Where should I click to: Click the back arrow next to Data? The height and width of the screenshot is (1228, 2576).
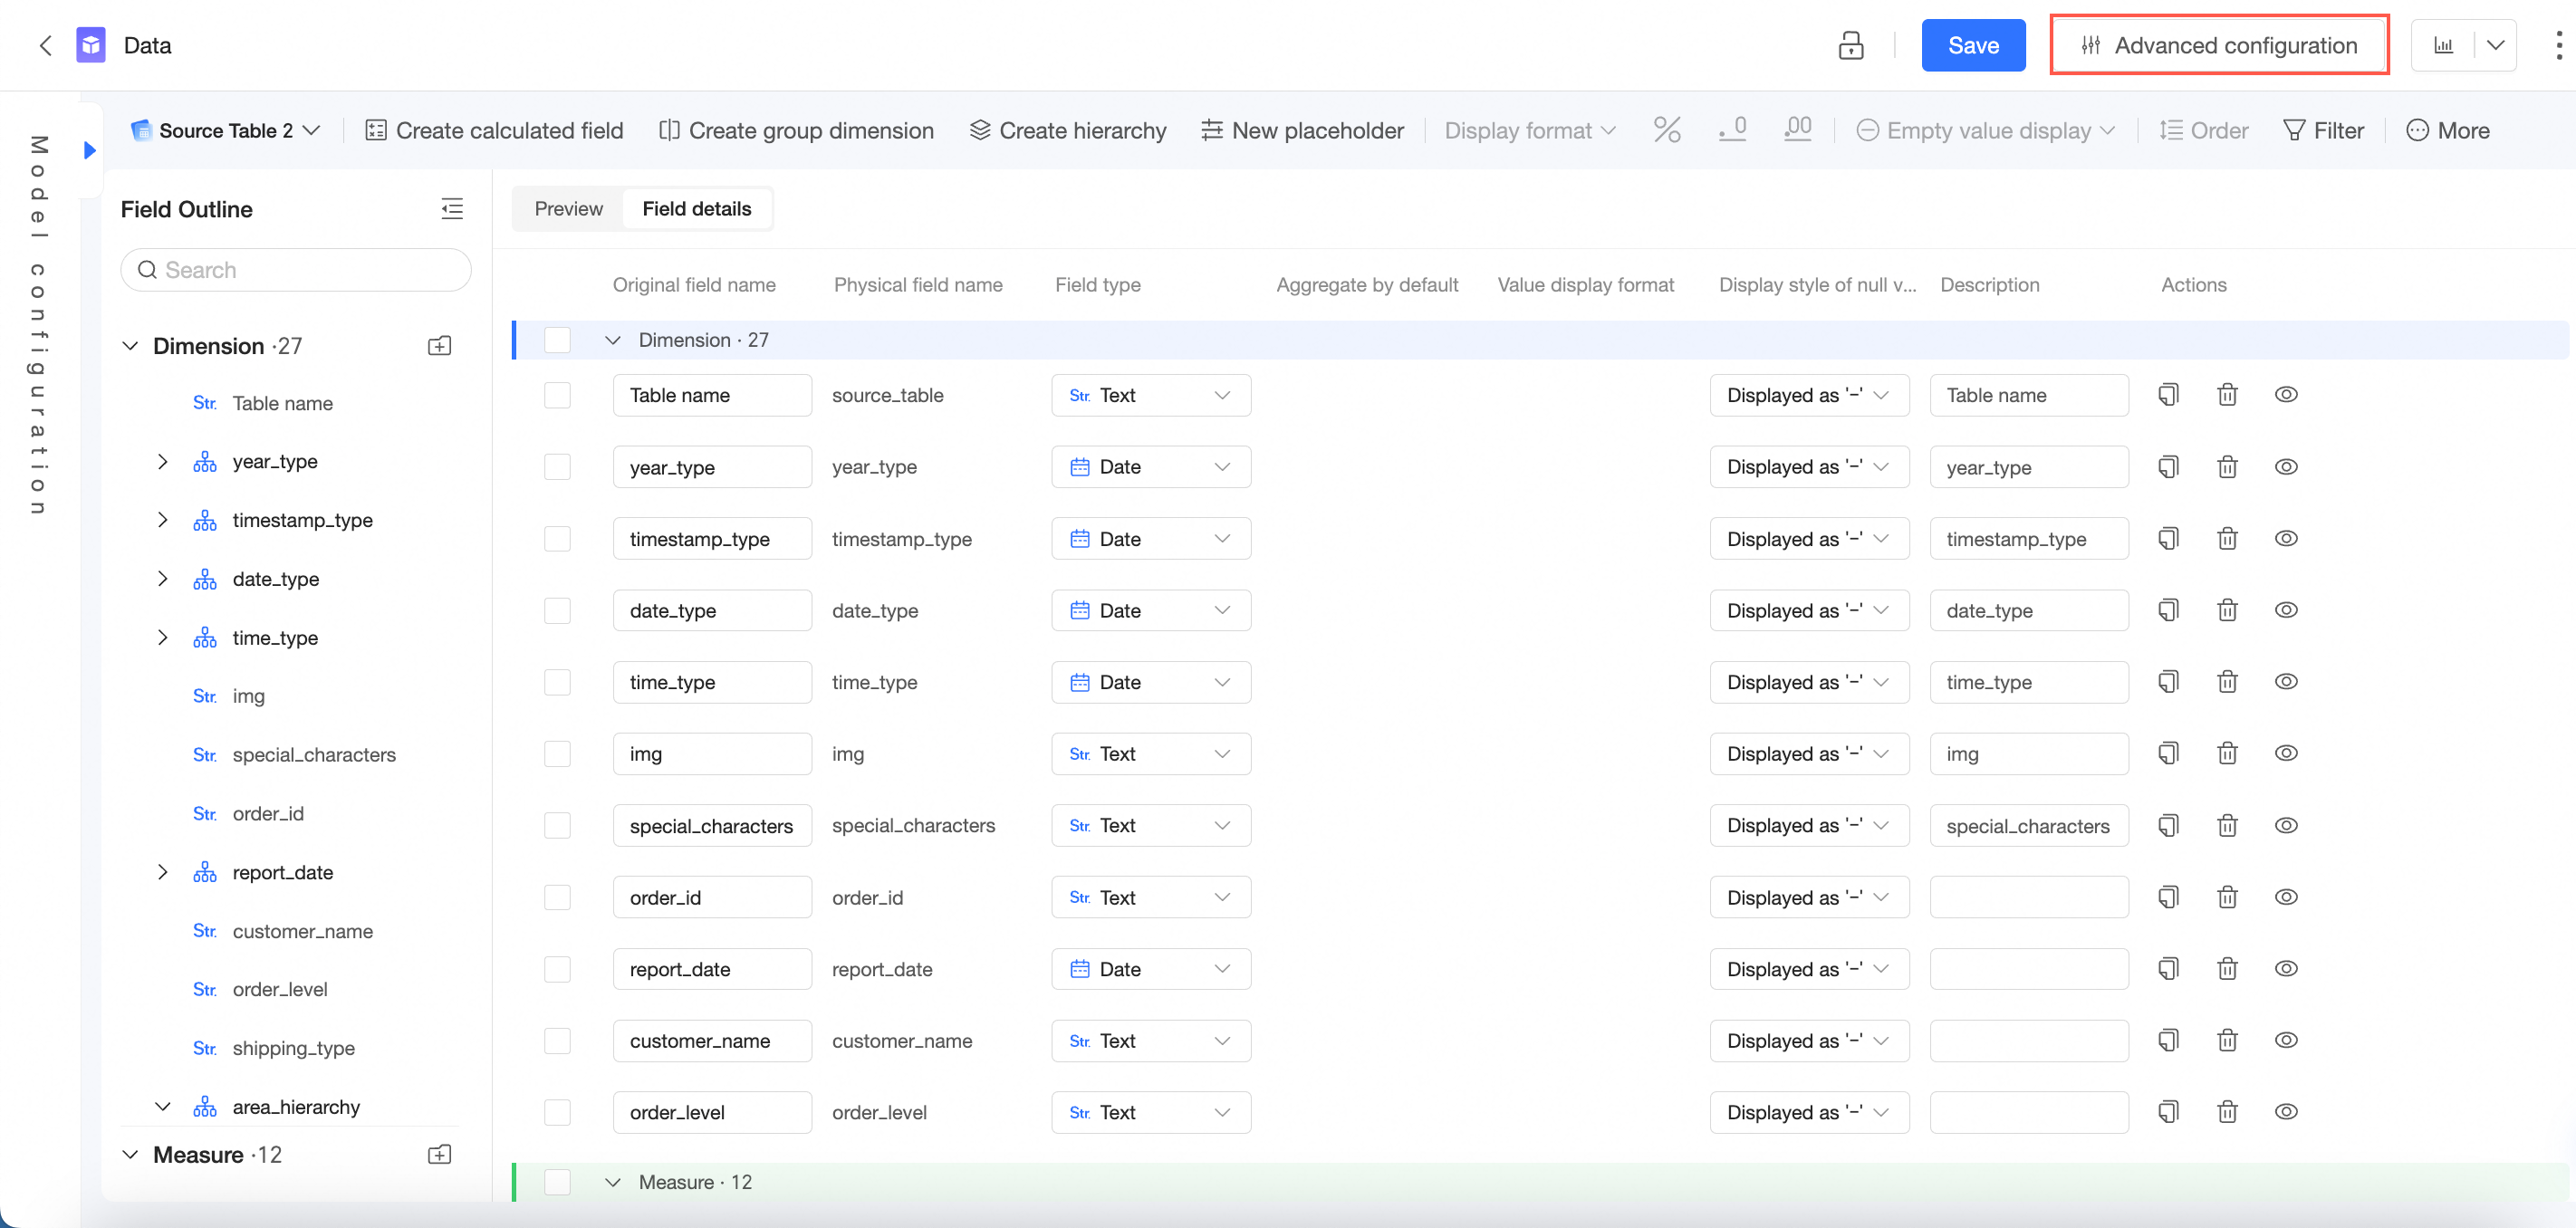click(x=45, y=45)
